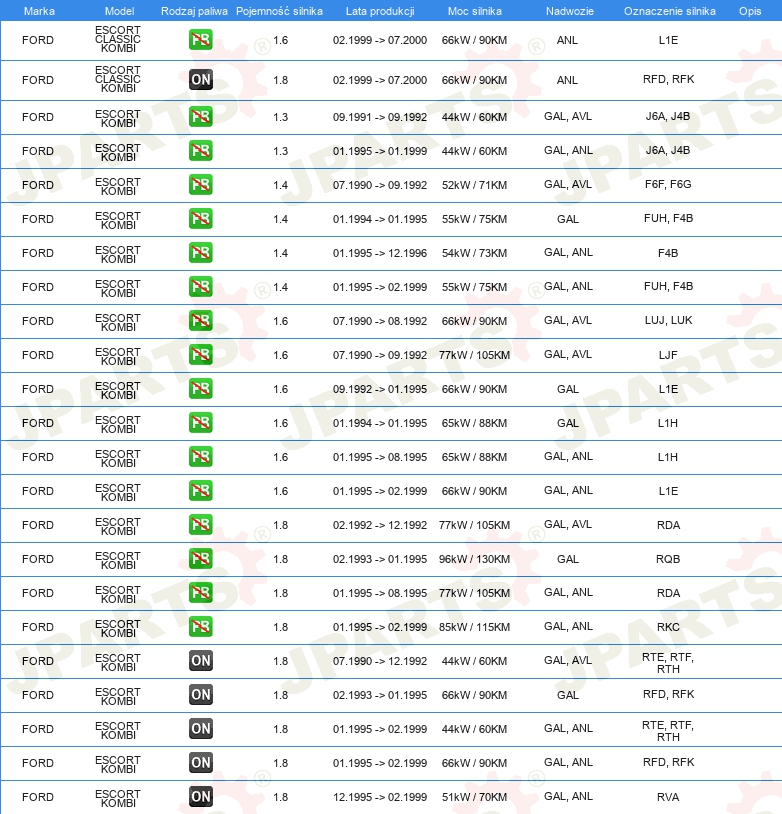Click ESCORT CLASSIC KOMBI model in the 1.6 row

pyautogui.click(x=118, y=39)
